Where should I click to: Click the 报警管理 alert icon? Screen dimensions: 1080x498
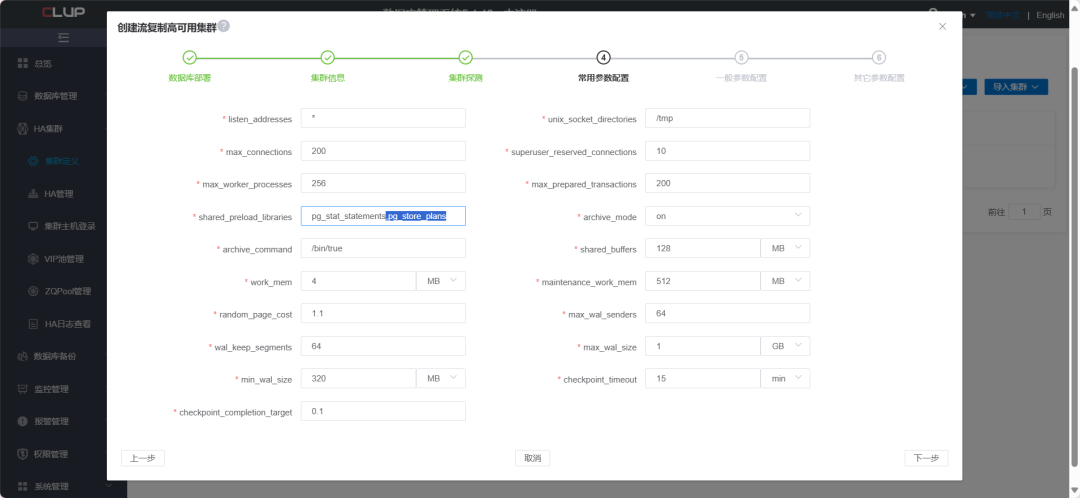tap(23, 422)
